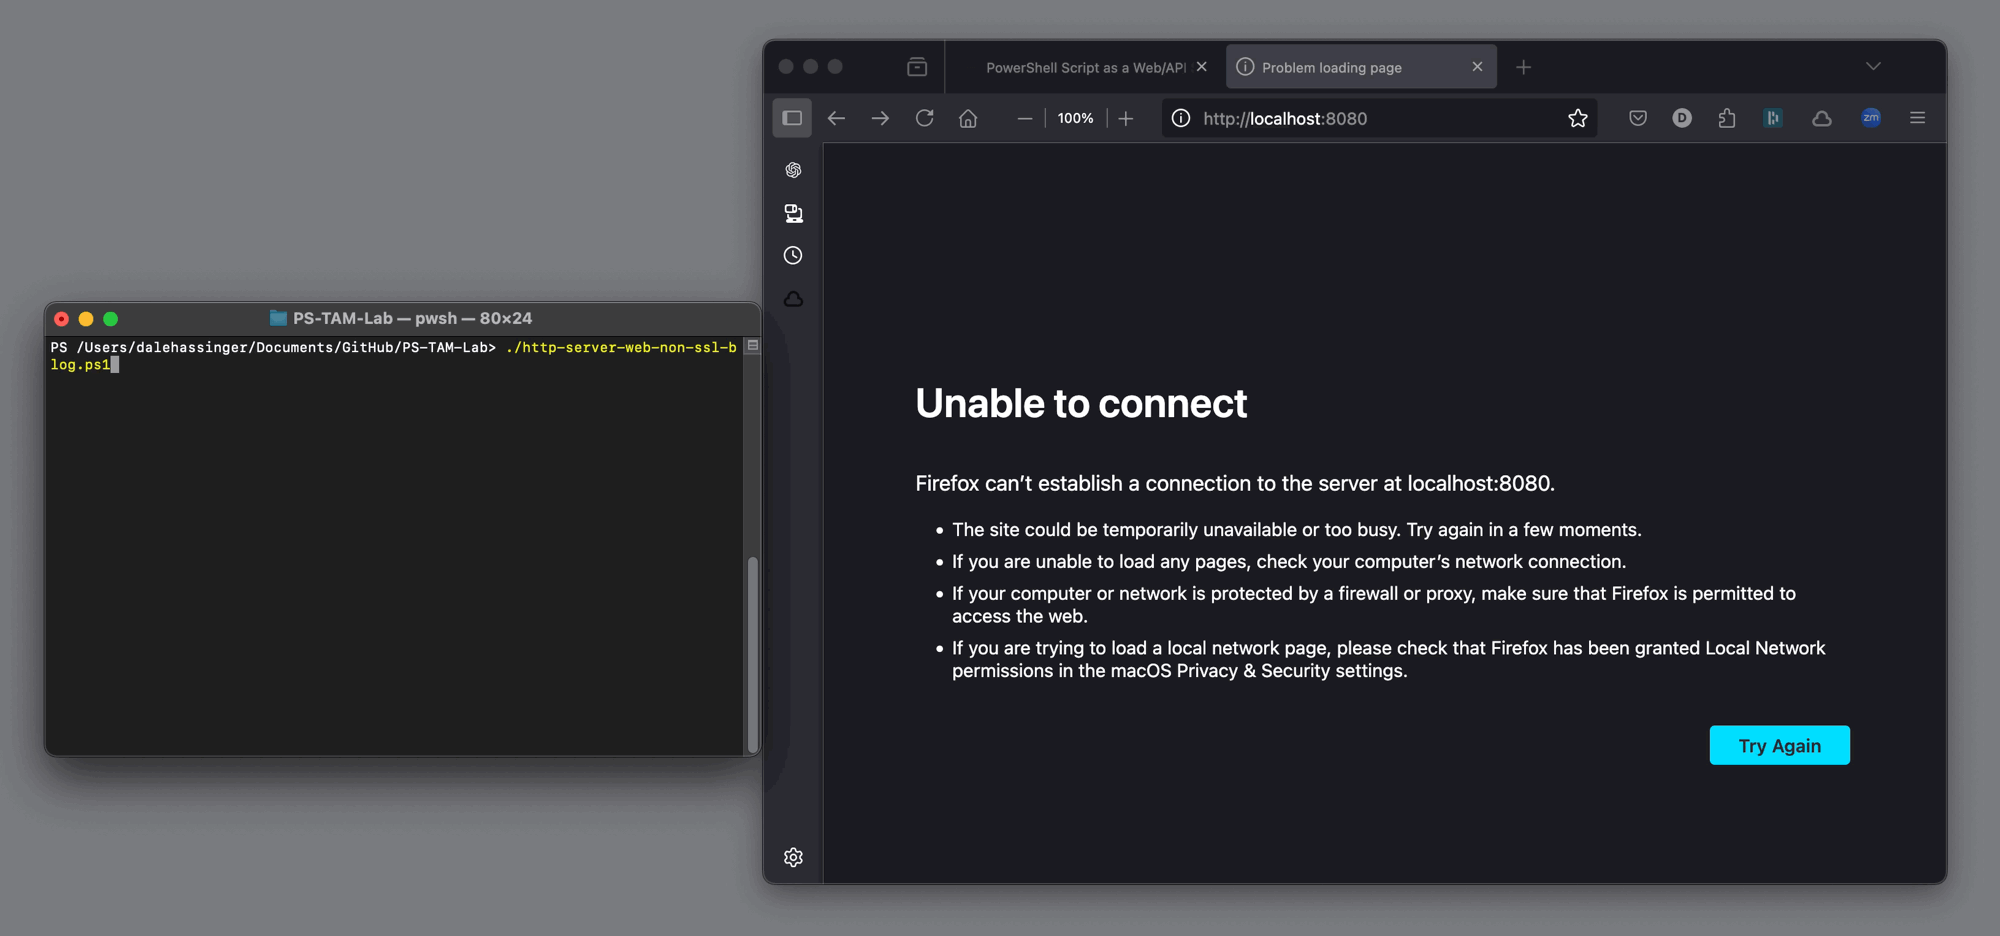The width and height of the screenshot is (2000, 936).
Task: Open History in the sidebar
Action: pos(793,256)
